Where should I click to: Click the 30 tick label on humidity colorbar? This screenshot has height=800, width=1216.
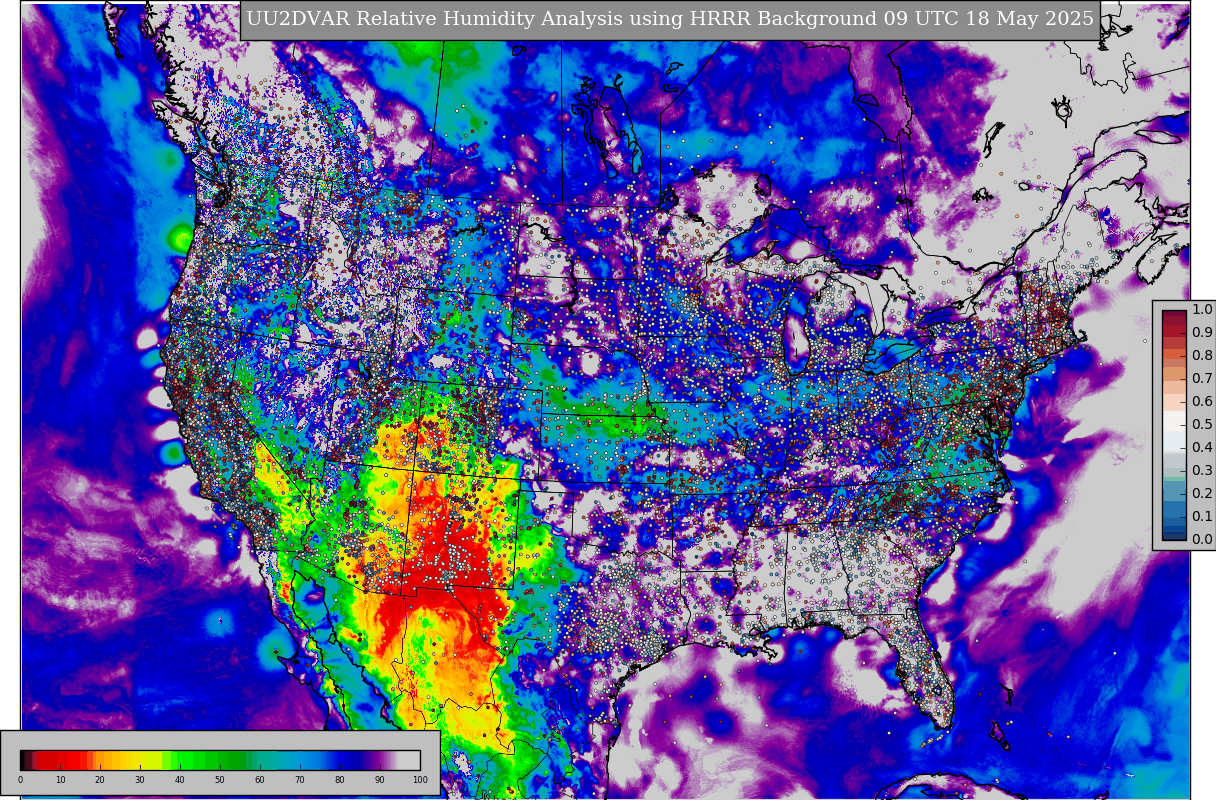(x=140, y=780)
